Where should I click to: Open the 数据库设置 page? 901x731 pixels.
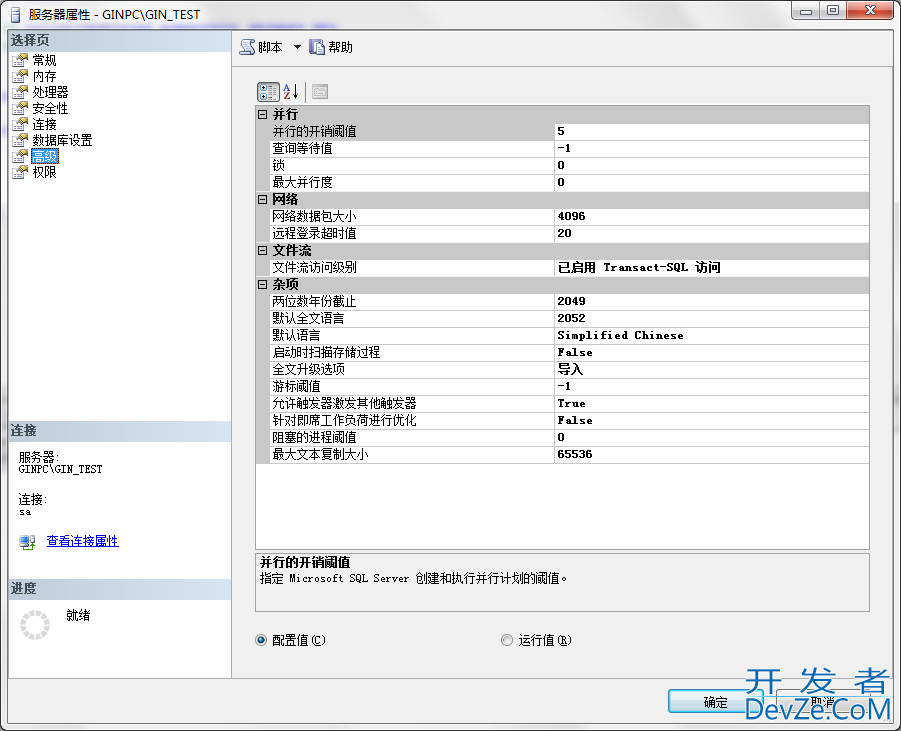click(62, 140)
